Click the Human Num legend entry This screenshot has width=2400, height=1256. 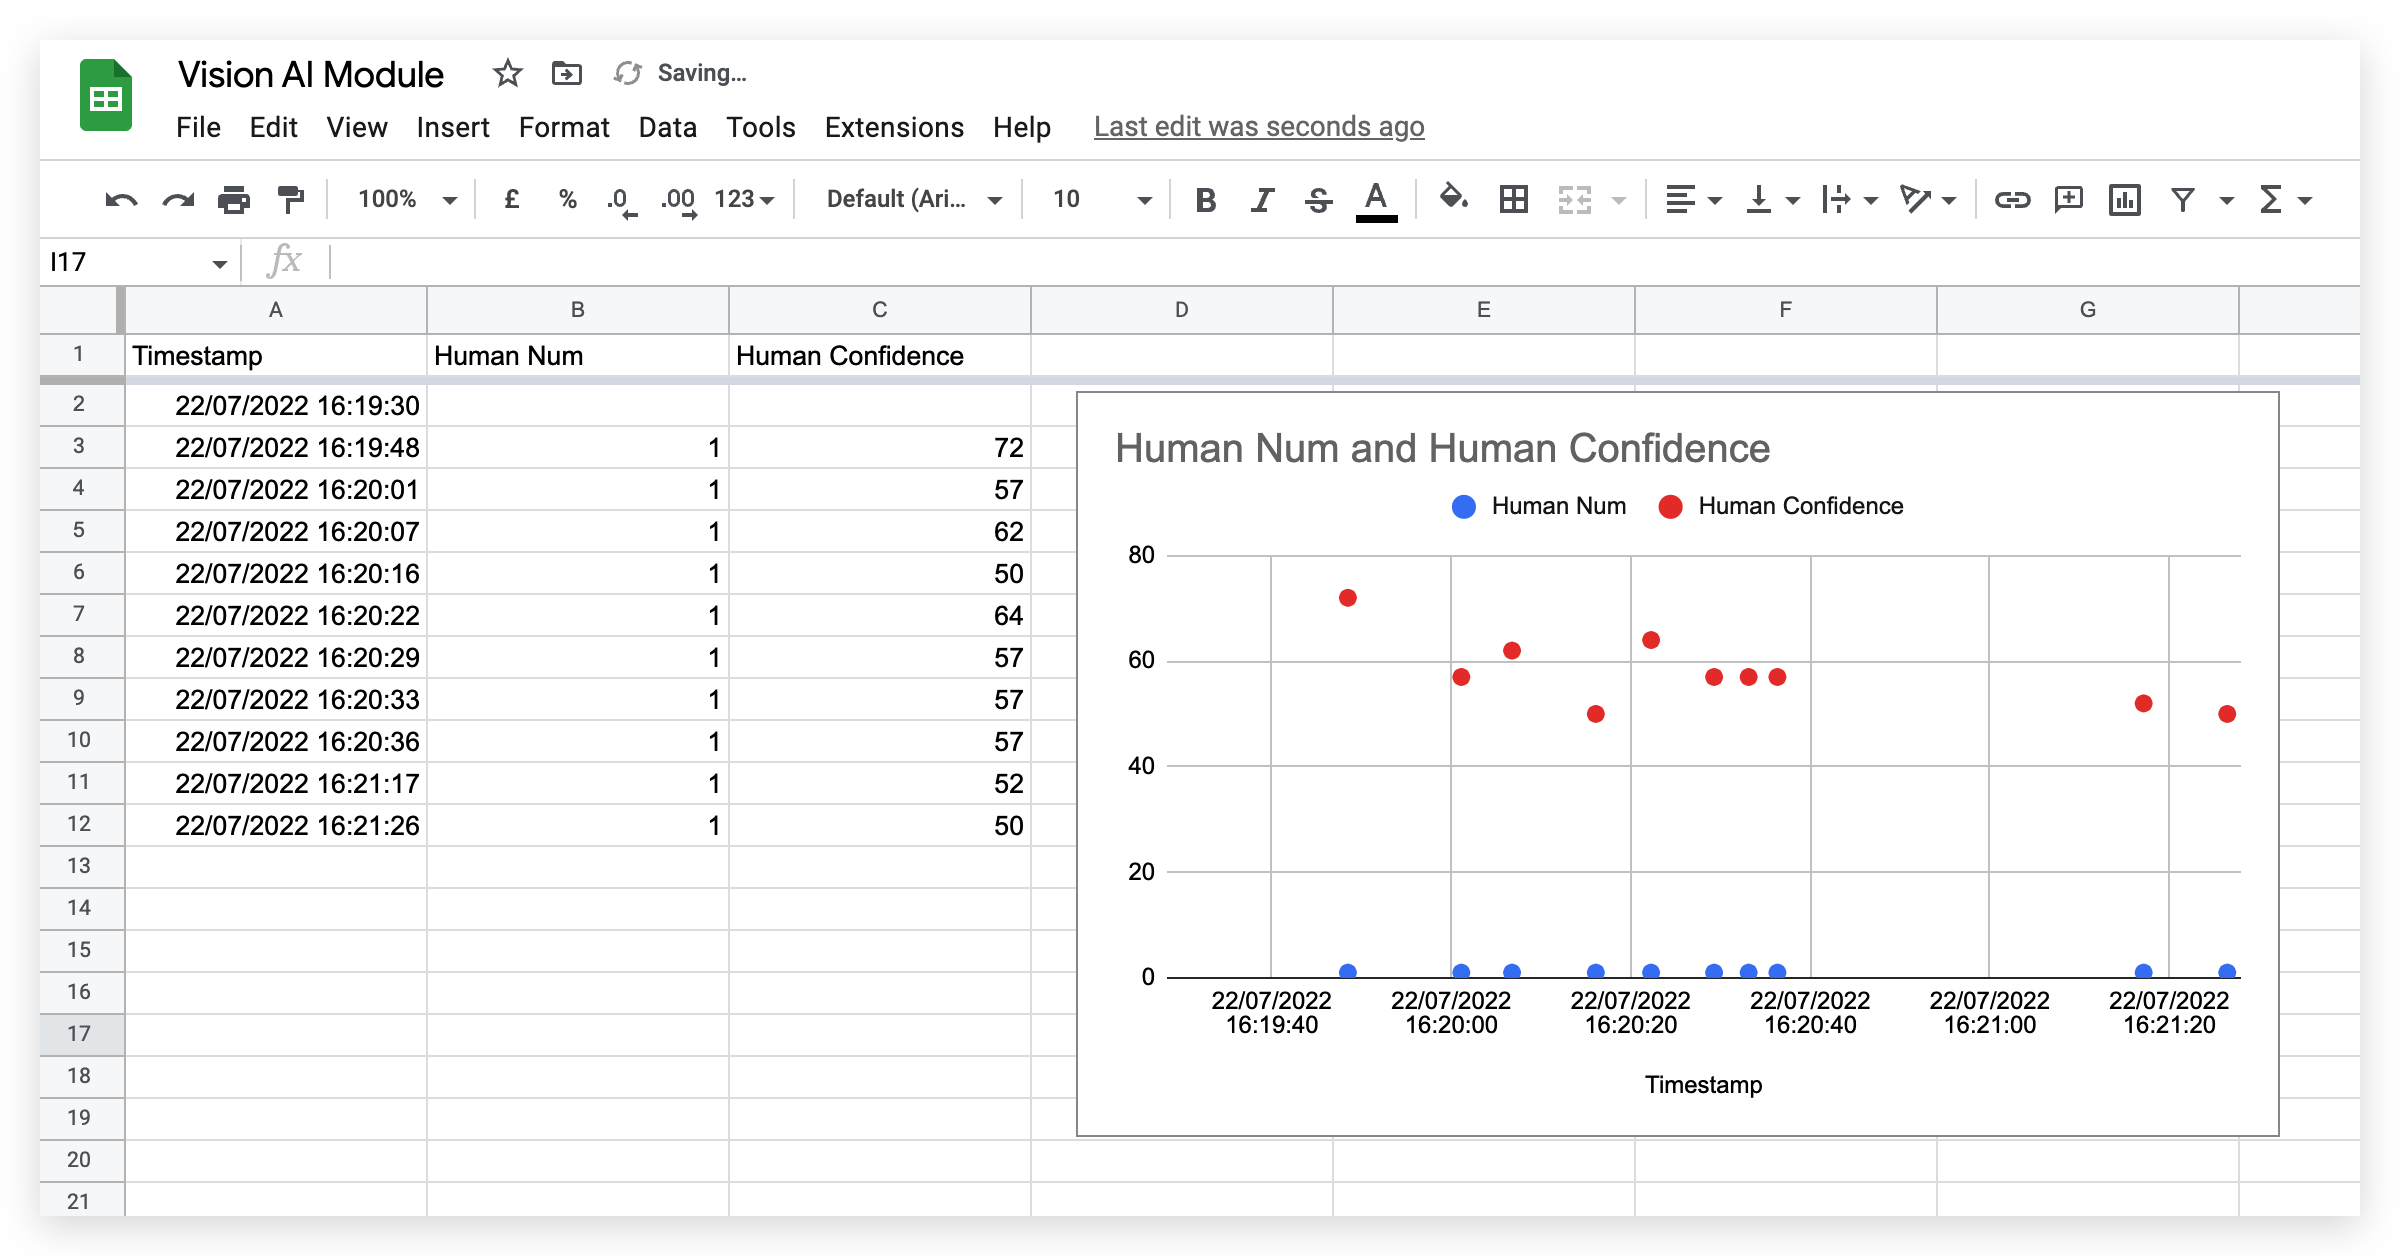coord(1539,506)
